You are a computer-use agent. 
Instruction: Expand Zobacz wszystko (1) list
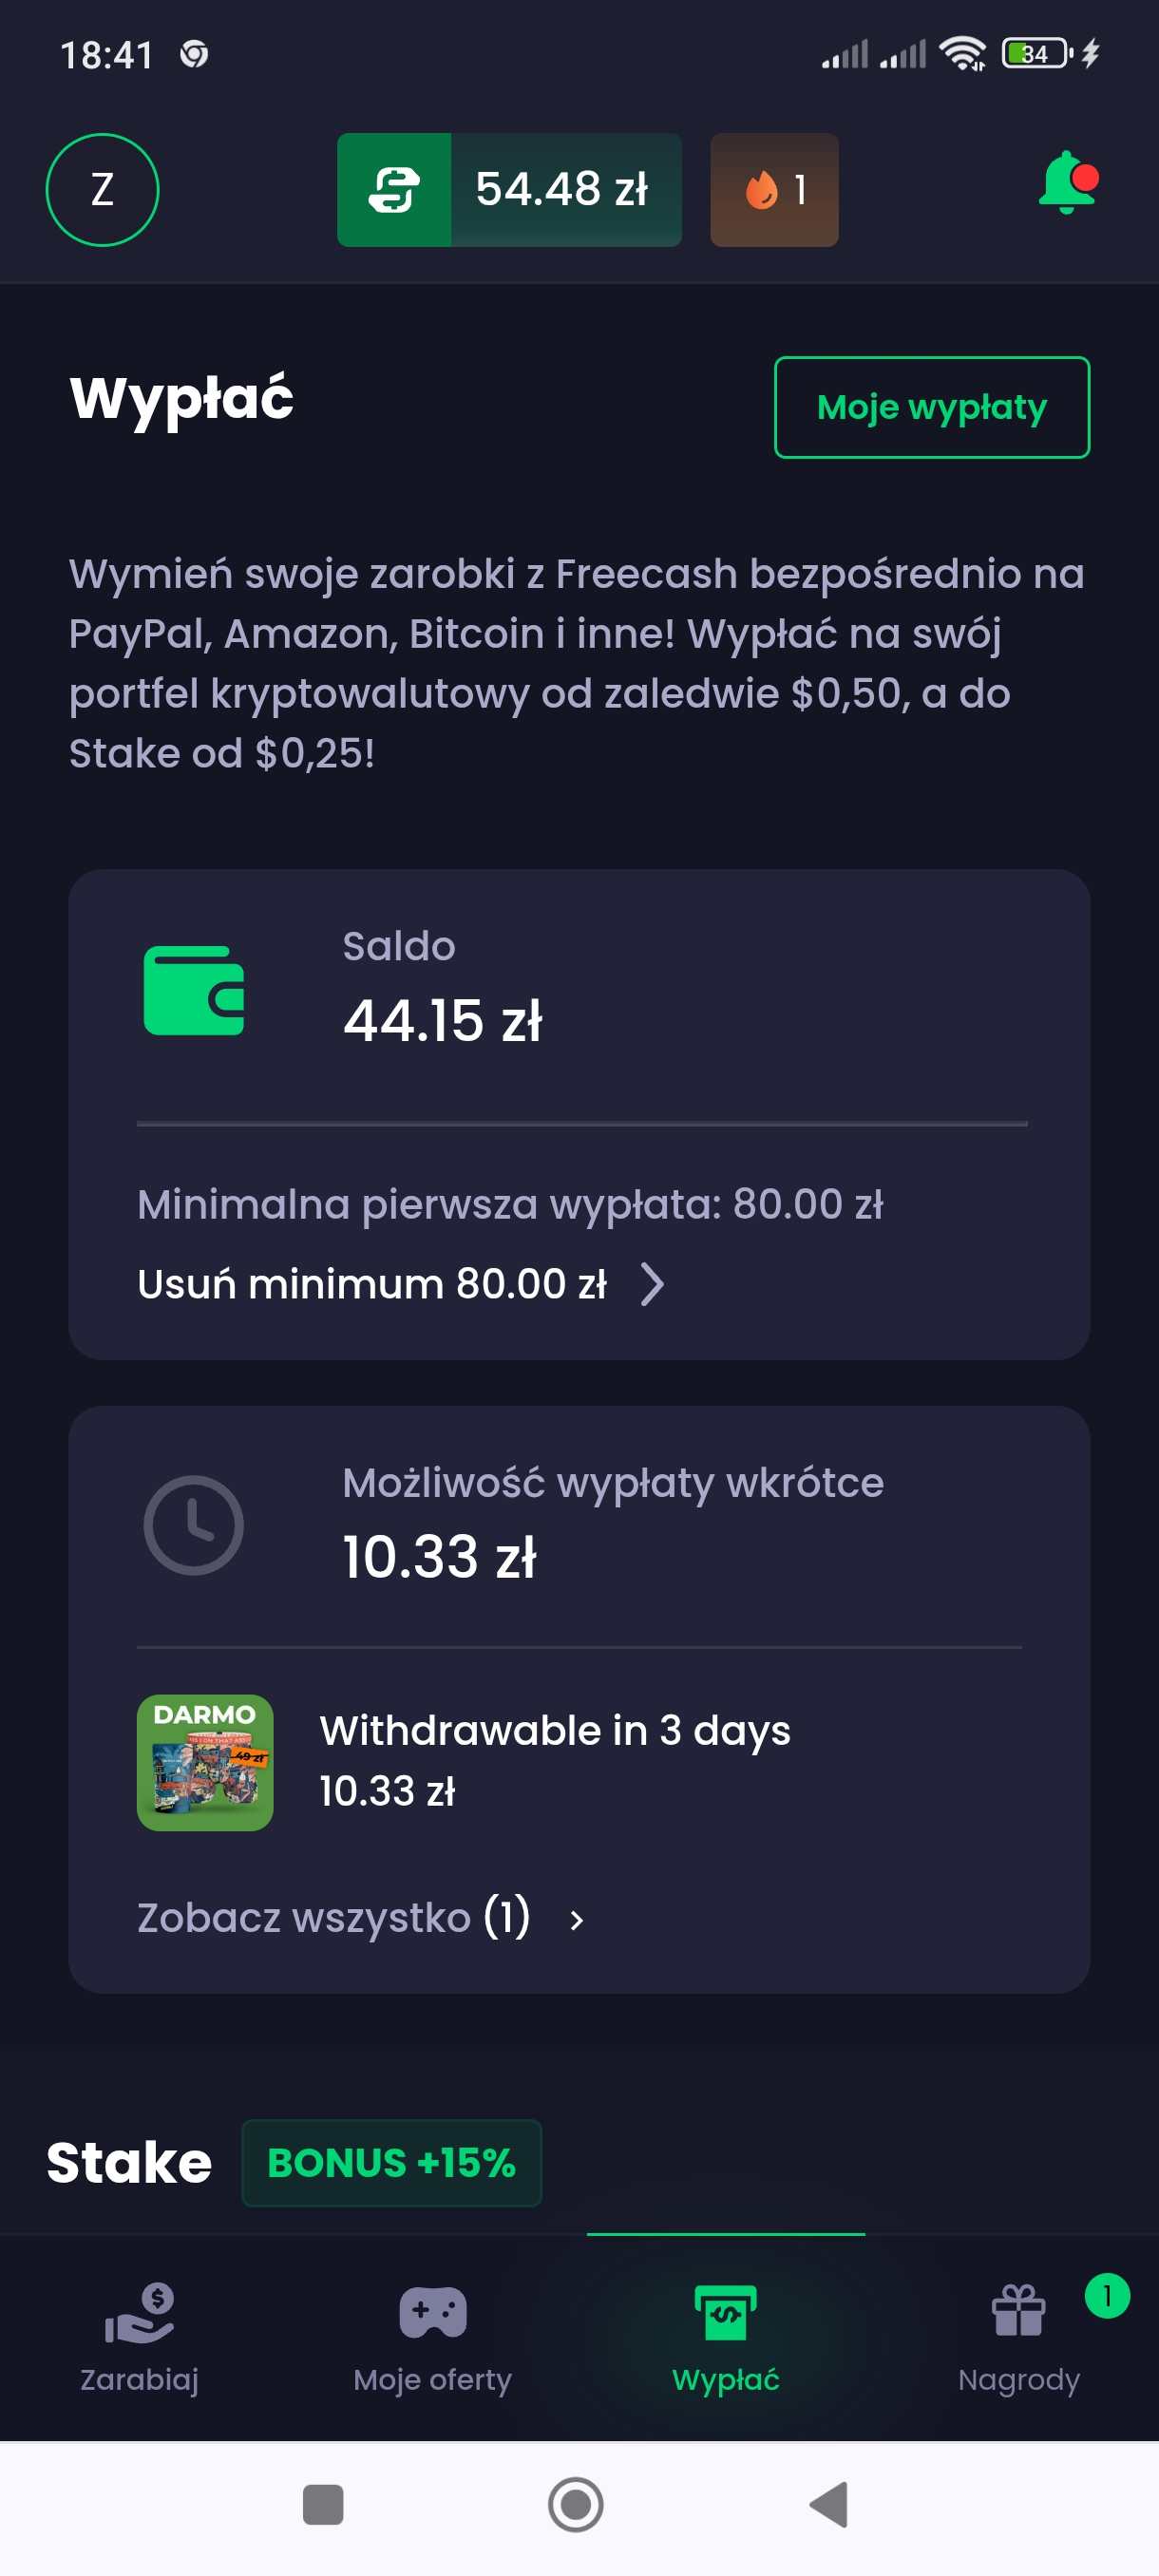(576, 1920)
